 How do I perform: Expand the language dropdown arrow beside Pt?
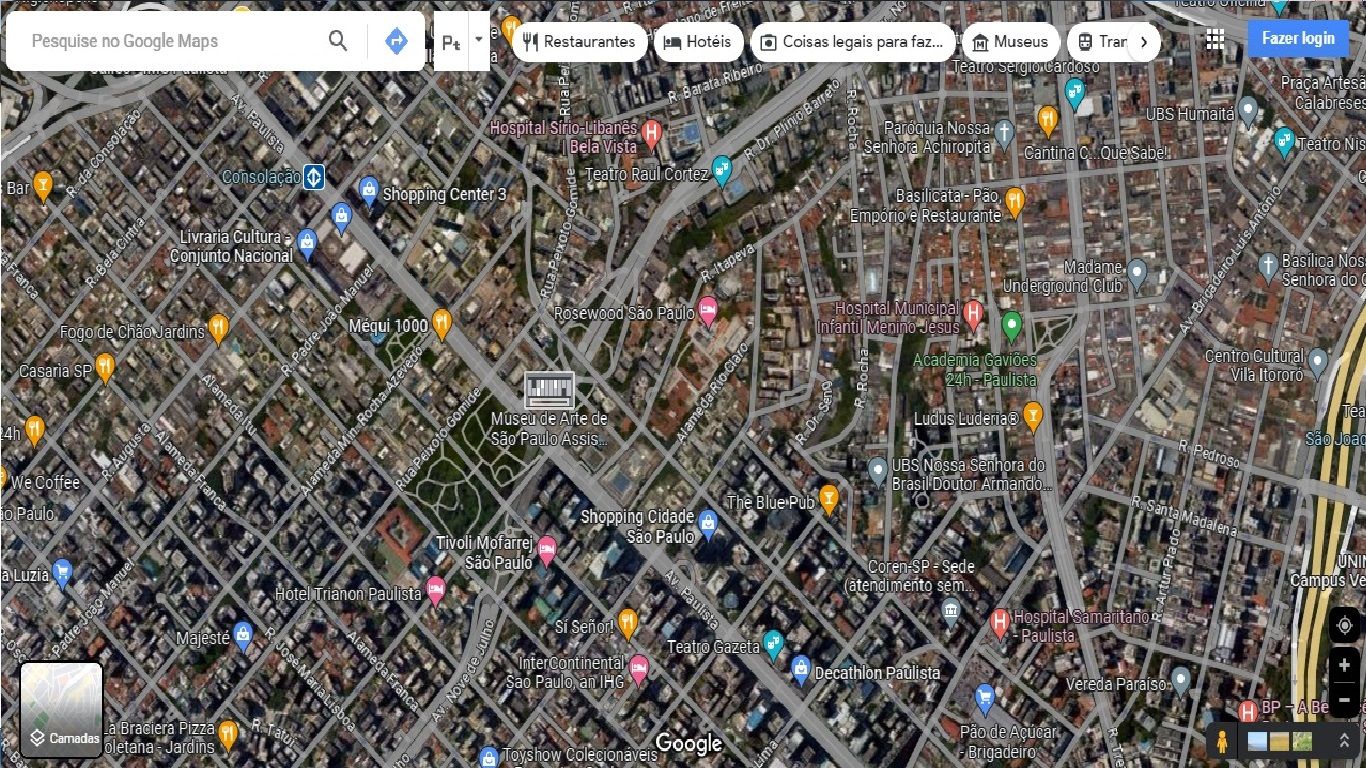click(479, 40)
